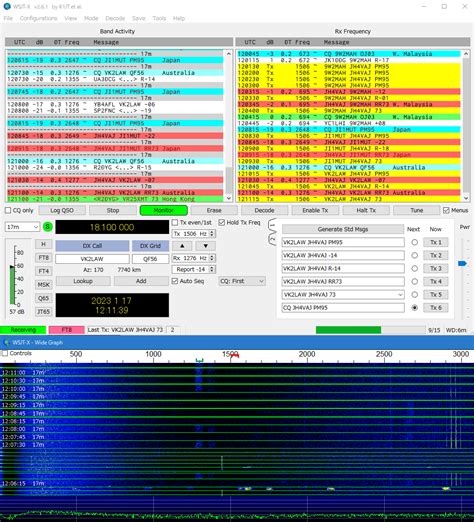The image size is (474, 522).
Task: Click the Decode button
Action: click(x=264, y=210)
